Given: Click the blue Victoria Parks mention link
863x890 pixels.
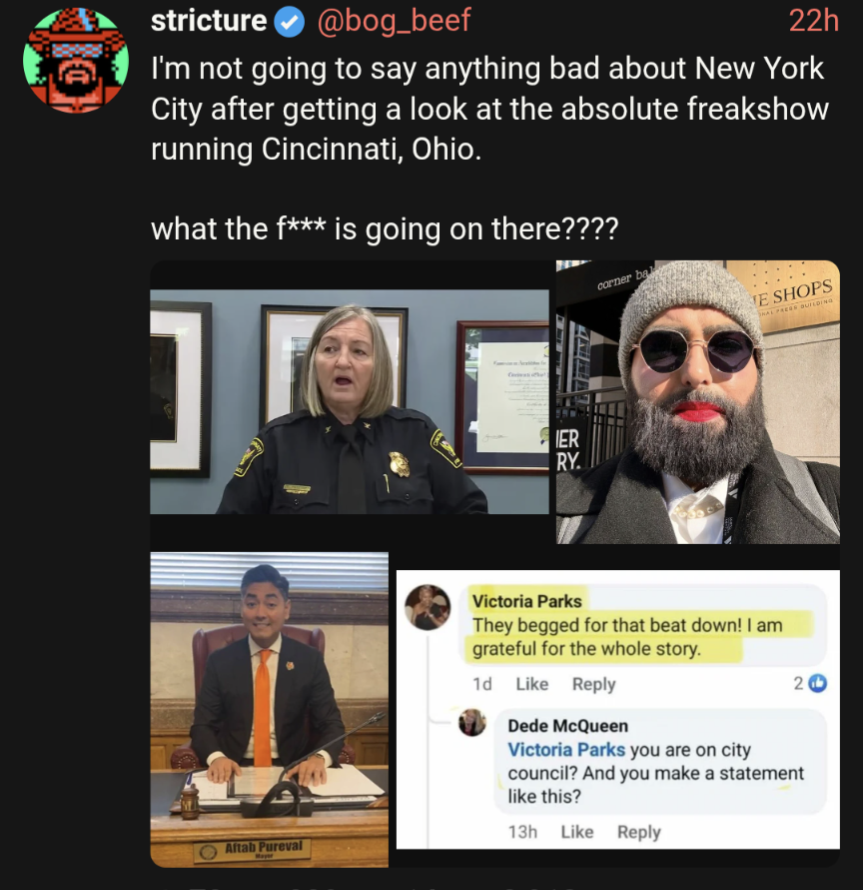Looking at the screenshot, I should [x=566, y=749].
